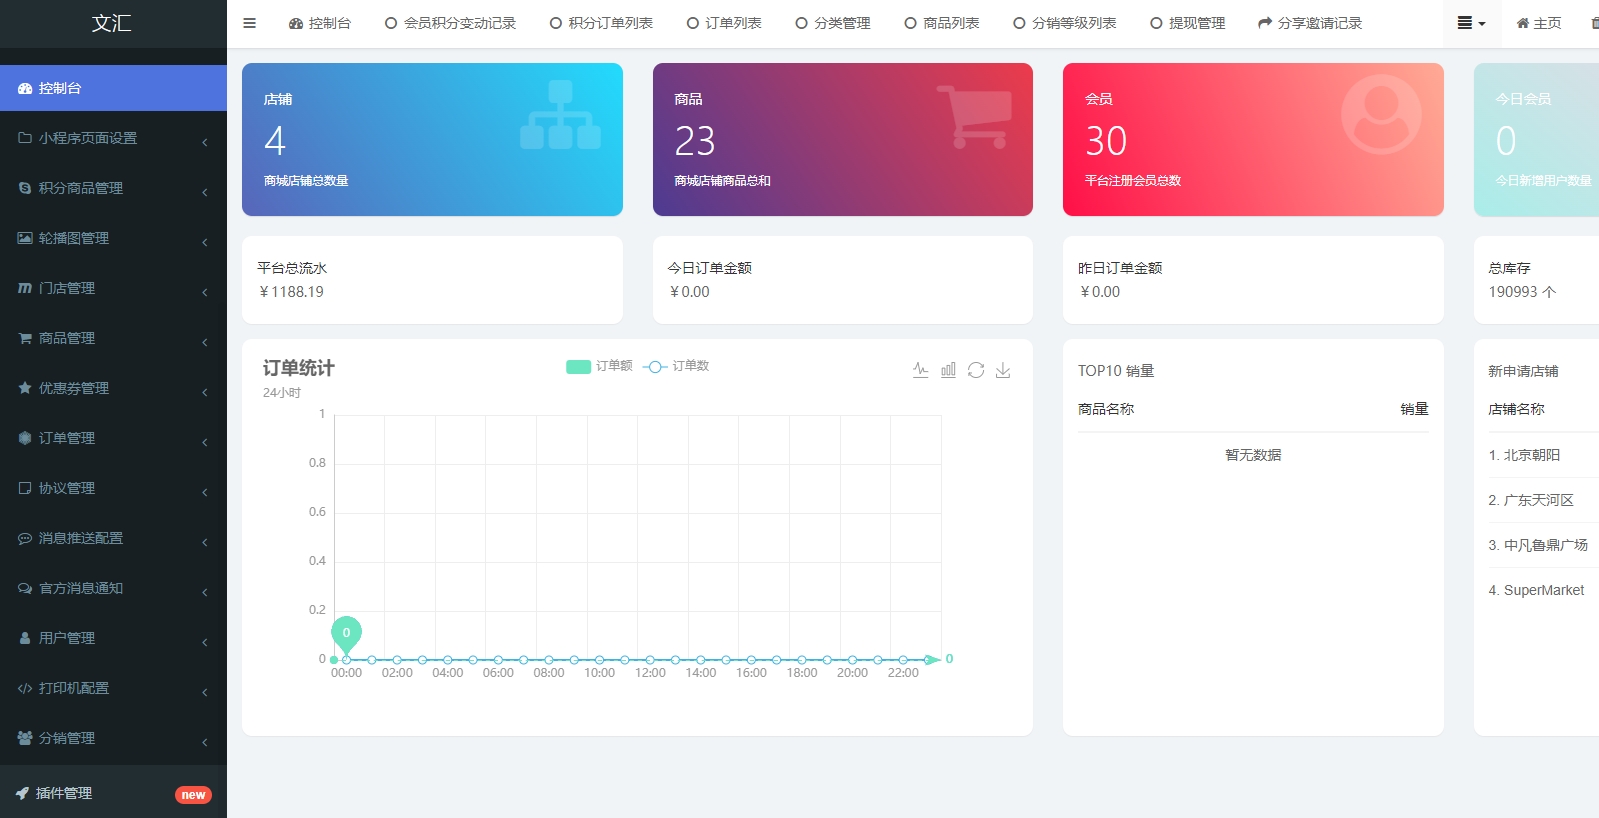Expand 优惠券管理 menu arrow

pos(204,392)
